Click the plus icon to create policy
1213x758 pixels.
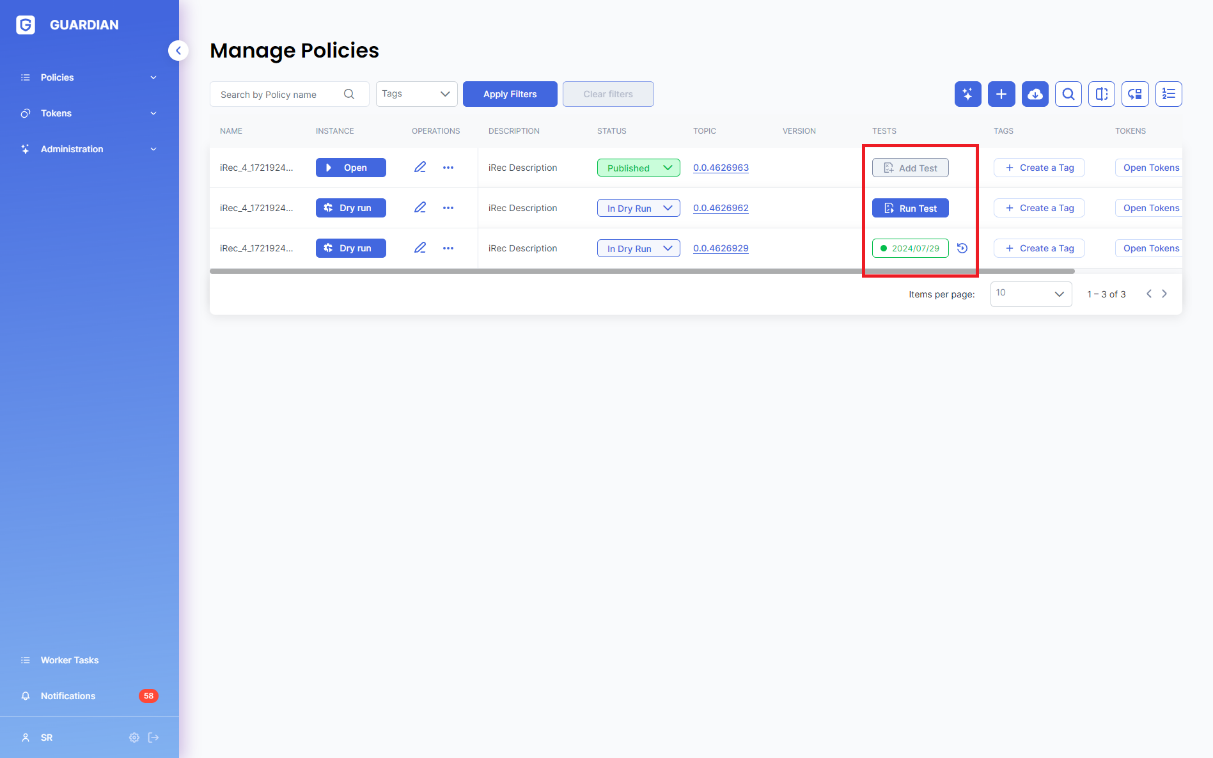coord(1001,94)
